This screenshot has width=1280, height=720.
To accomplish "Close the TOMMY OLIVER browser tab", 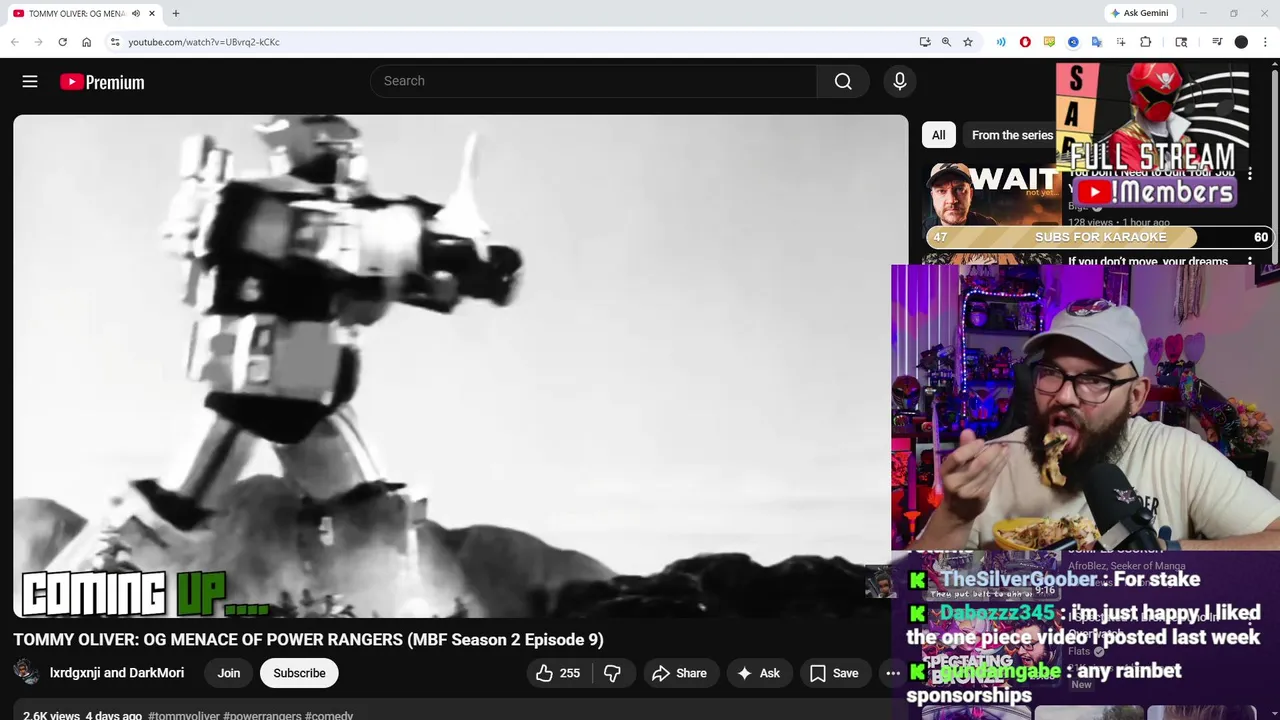I will tap(152, 13).
